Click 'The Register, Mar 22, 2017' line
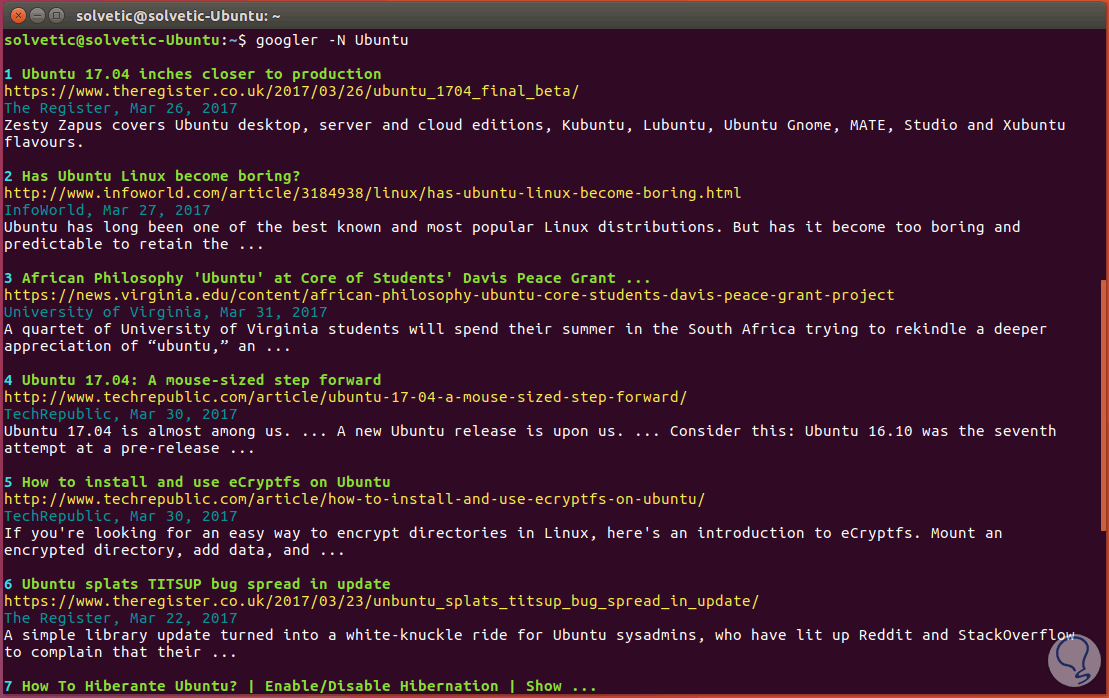Image resolution: width=1109 pixels, height=698 pixels. (120, 617)
